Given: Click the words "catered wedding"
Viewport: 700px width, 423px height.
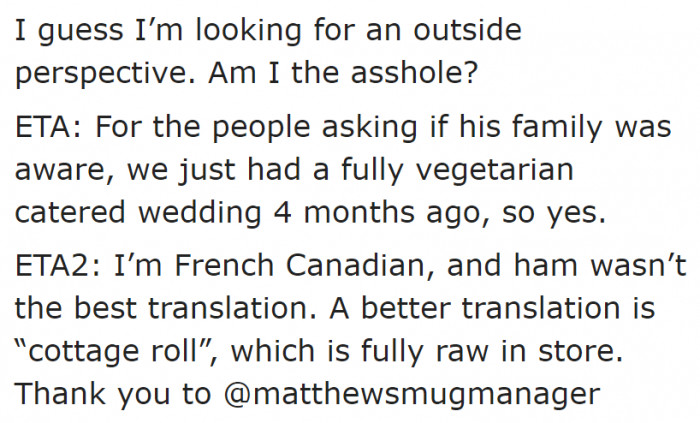Looking at the screenshot, I should (x=138, y=213).
